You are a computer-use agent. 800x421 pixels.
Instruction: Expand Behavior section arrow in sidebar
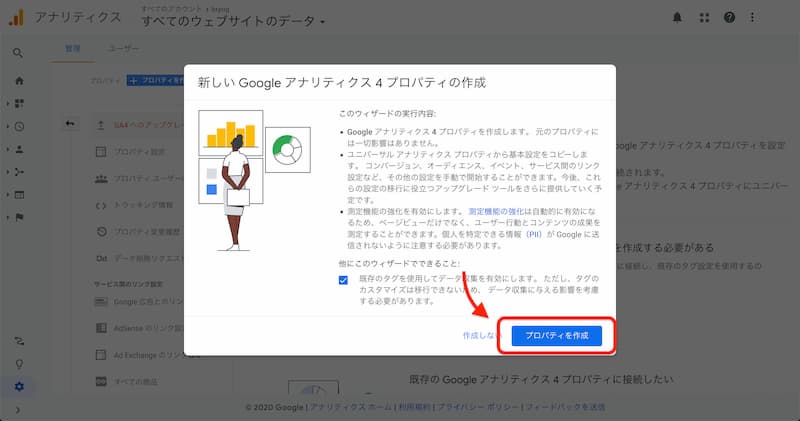point(8,194)
